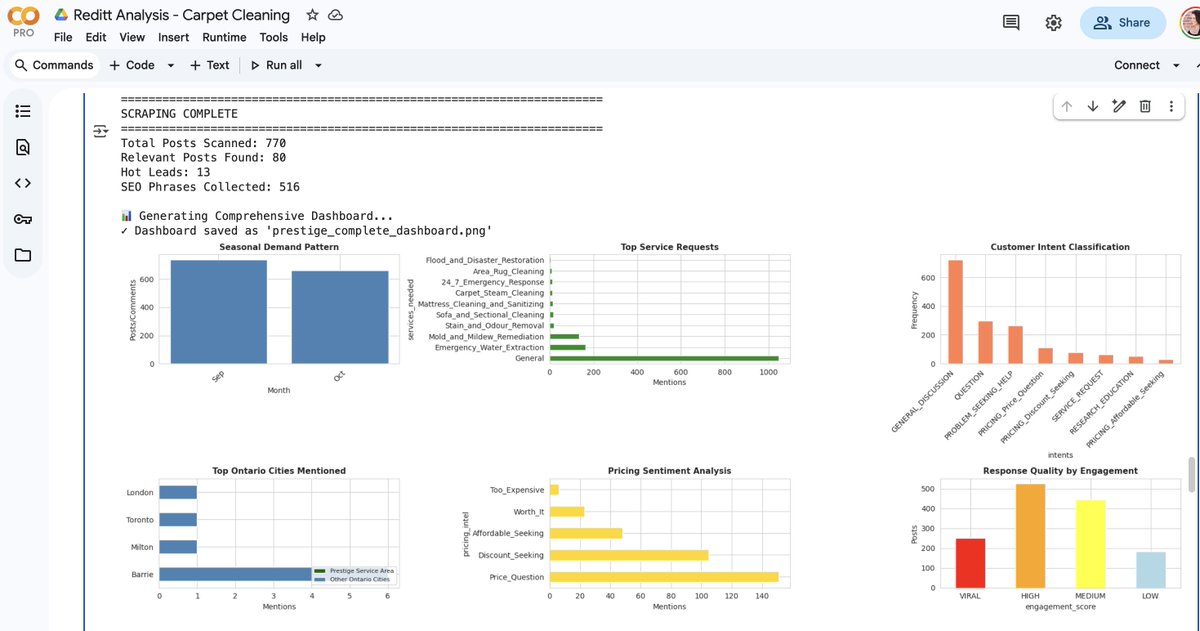Click 'SEO Phrases Collected: 516' text

pyautogui.click(x=210, y=187)
